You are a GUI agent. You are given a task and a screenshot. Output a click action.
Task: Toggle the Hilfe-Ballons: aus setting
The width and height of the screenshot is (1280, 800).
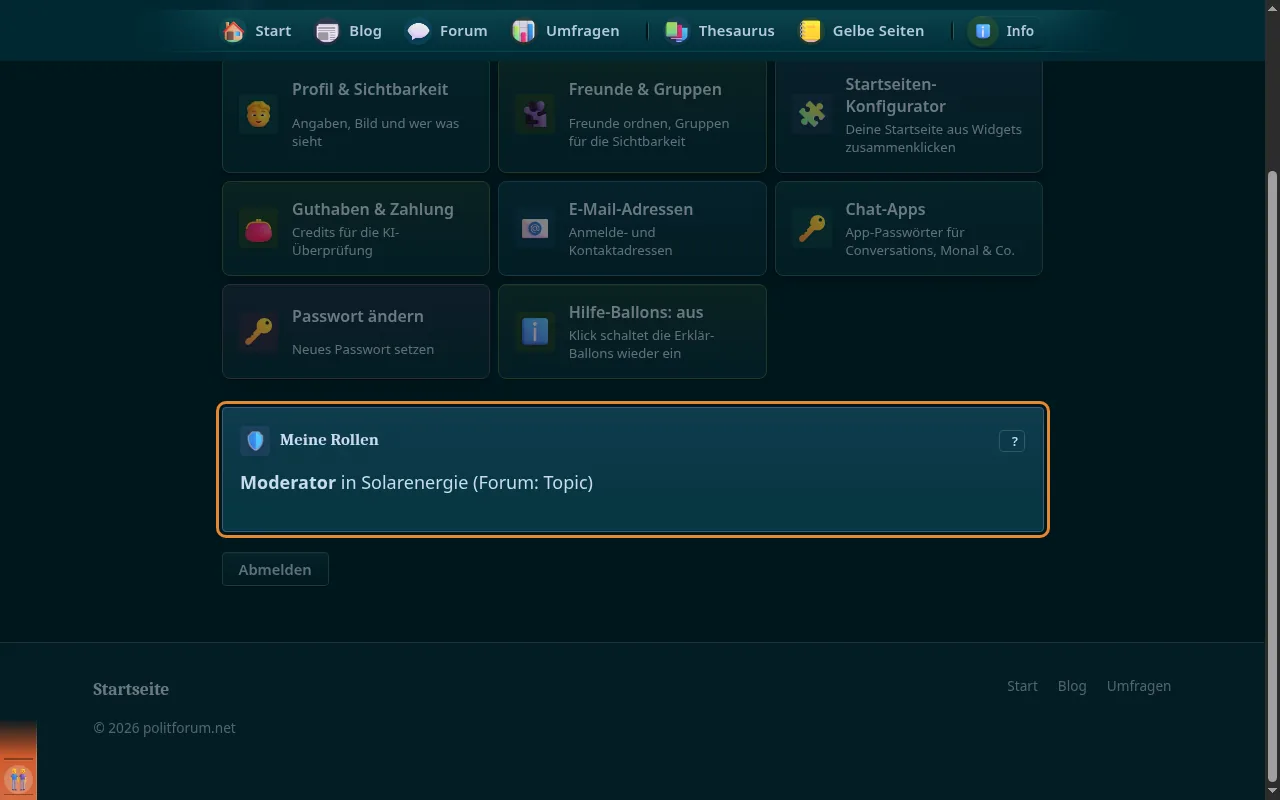pos(632,331)
